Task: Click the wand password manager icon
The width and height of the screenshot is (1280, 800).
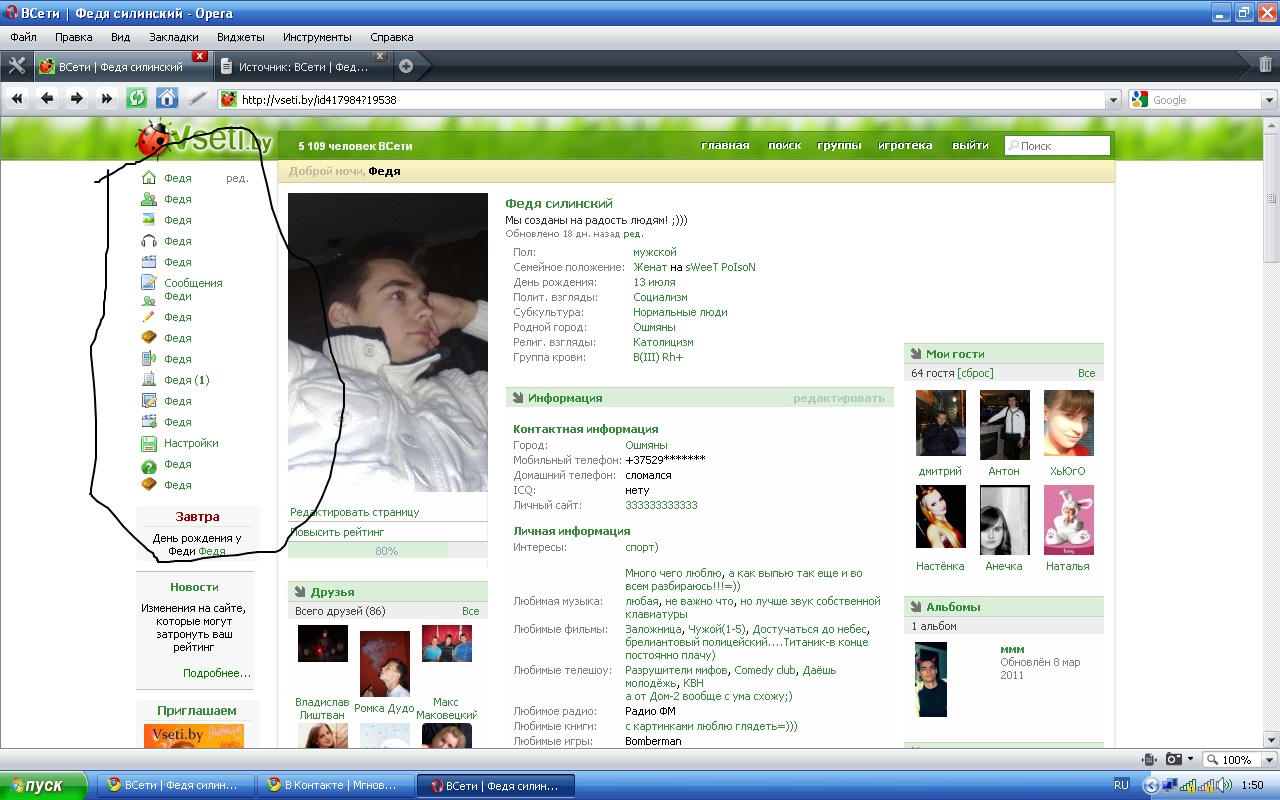Action: pyautogui.click(x=197, y=98)
